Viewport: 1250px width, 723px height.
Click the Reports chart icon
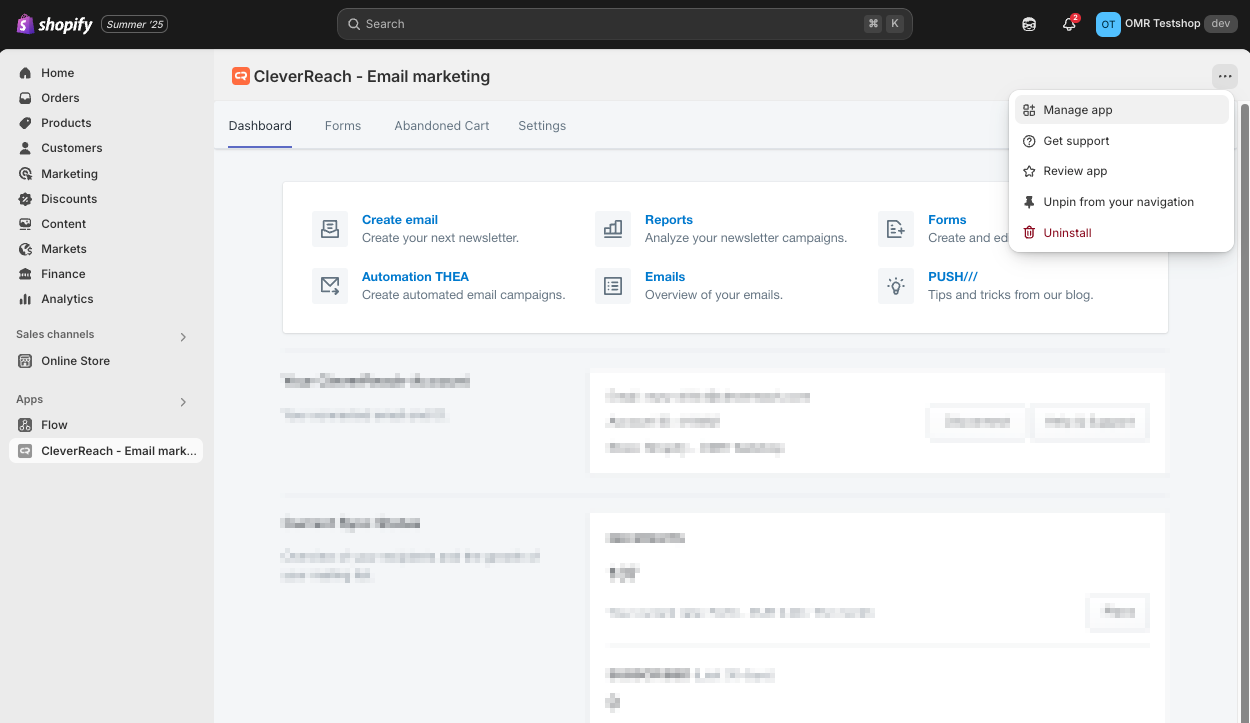pyautogui.click(x=613, y=229)
